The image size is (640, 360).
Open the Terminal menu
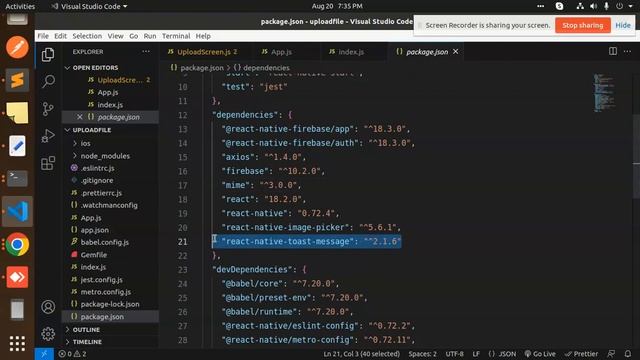176,36
